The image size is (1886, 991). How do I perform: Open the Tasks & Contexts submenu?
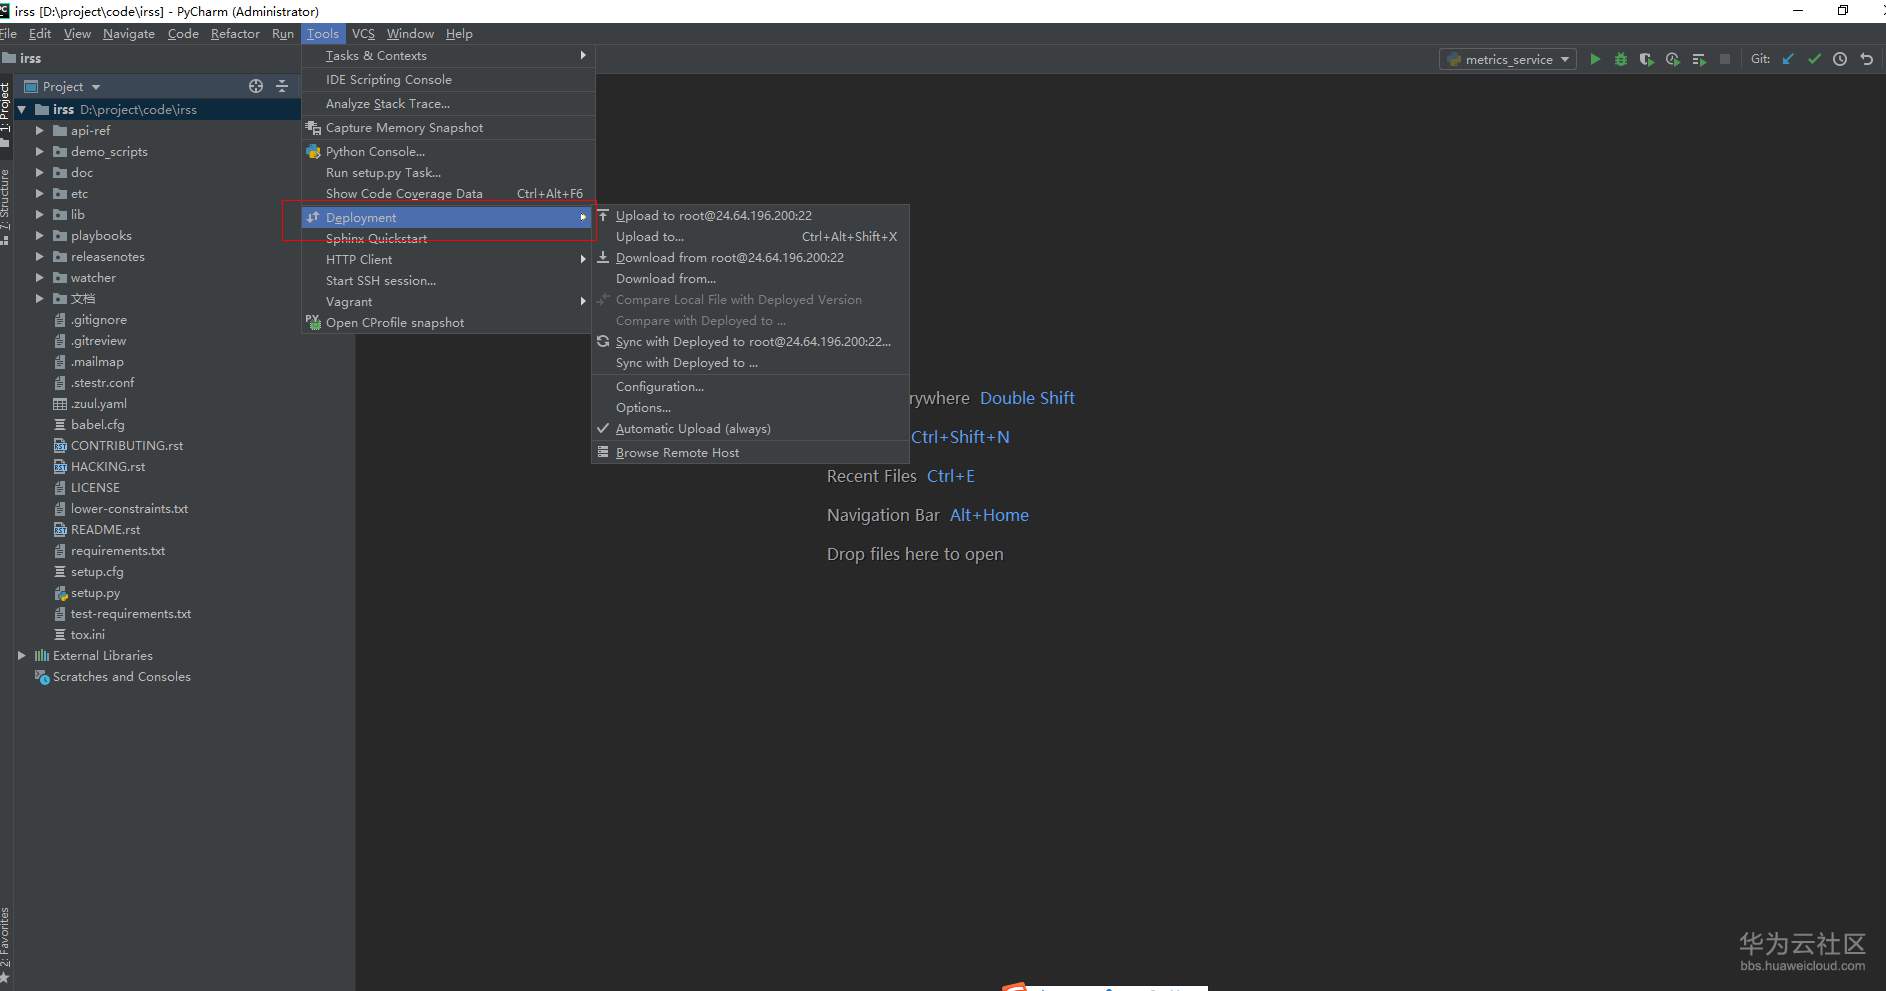click(448, 56)
